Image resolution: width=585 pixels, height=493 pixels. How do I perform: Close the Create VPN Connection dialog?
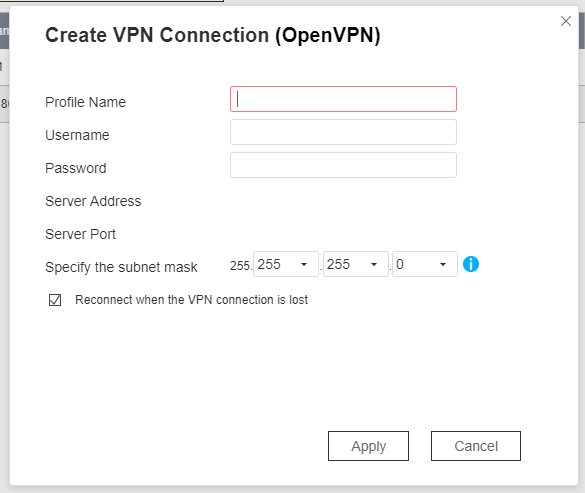[x=566, y=21]
